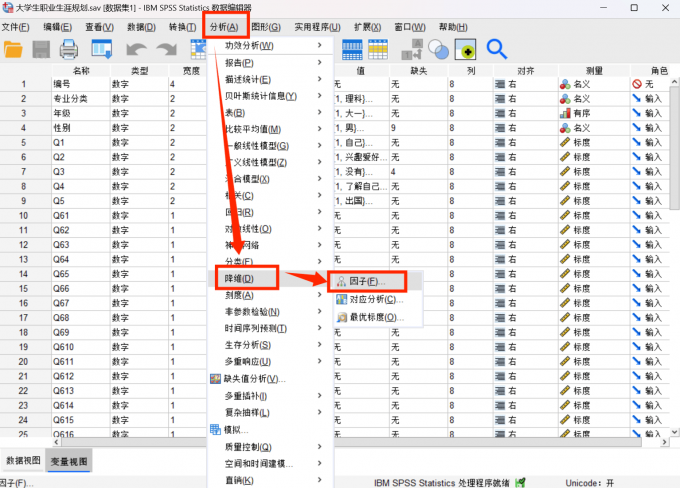Open the data file folder icon
680x488 pixels.
[13, 49]
